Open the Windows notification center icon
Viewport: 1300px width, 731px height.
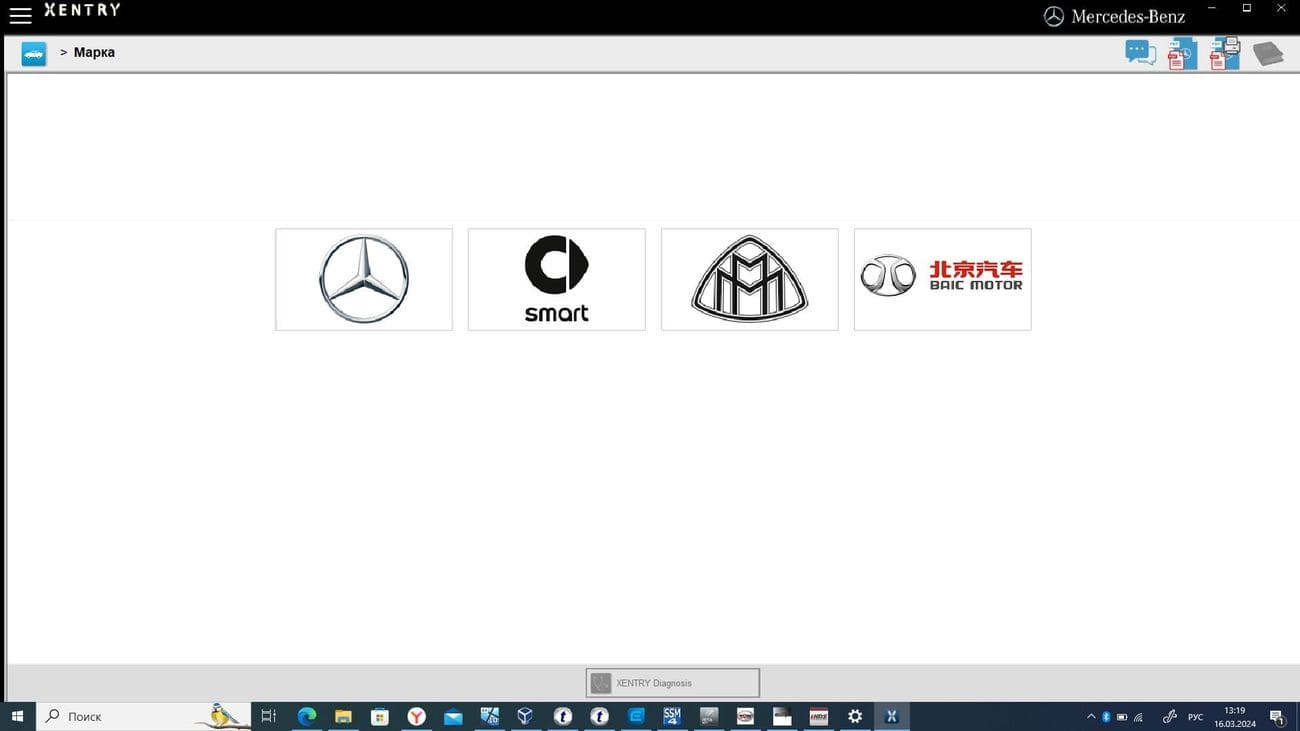[1277, 717]
